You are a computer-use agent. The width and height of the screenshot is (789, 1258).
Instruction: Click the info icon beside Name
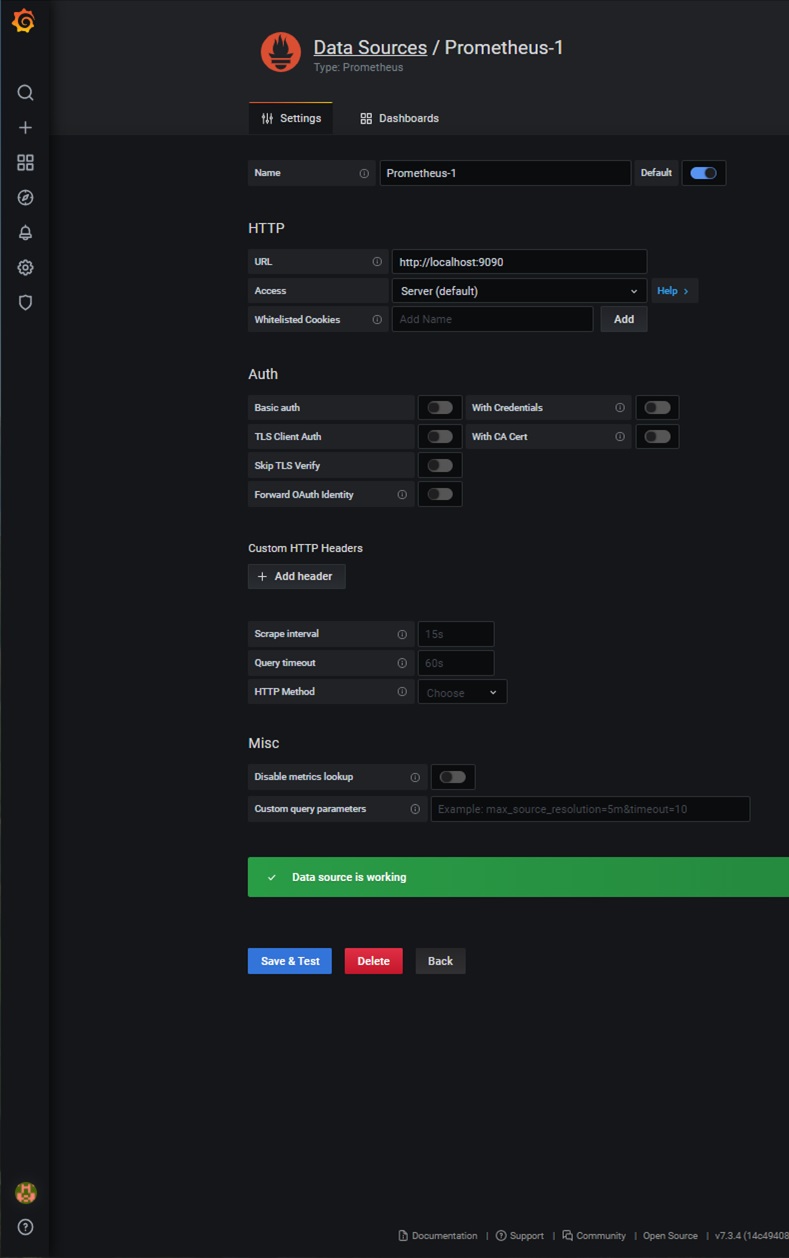coord(364,173)
